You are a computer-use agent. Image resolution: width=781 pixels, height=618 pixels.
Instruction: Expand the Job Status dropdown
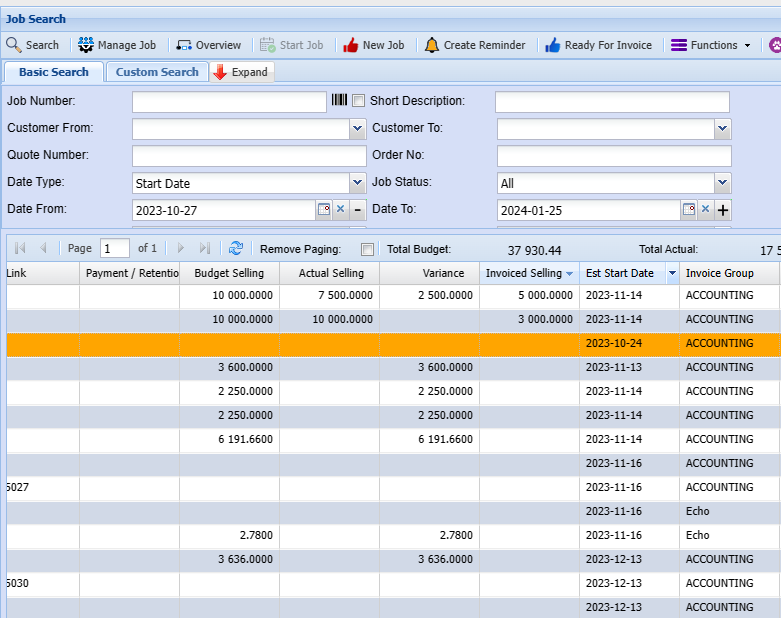point(722,183)
